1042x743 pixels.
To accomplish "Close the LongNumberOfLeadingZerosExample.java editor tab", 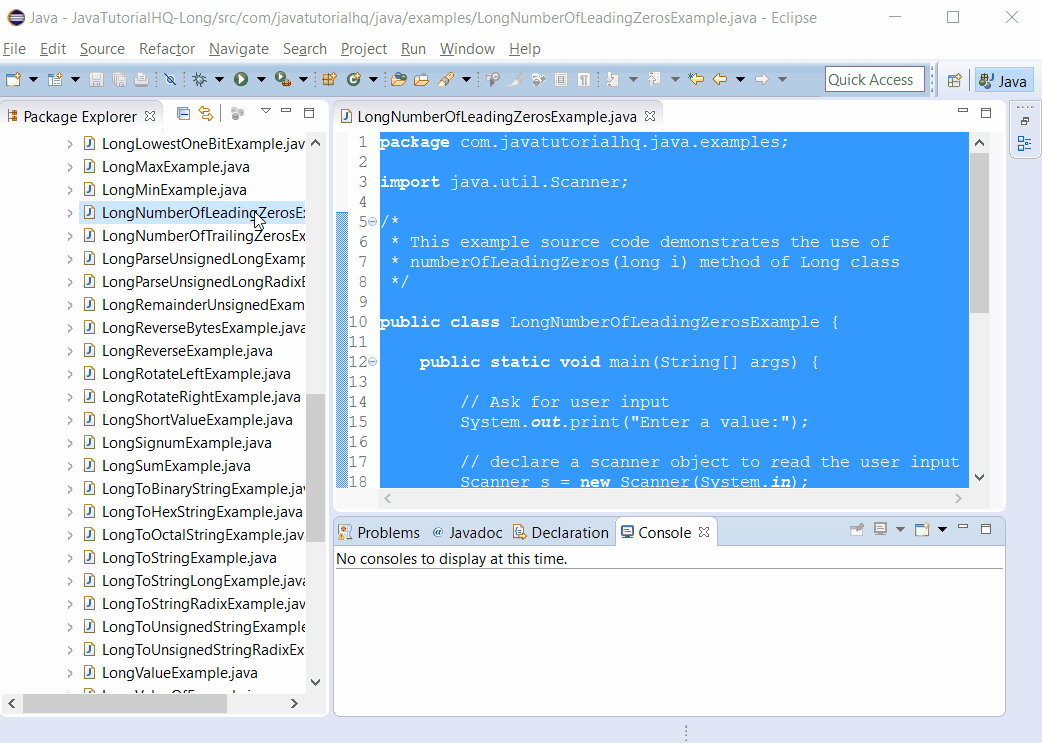I will point(650,116).
